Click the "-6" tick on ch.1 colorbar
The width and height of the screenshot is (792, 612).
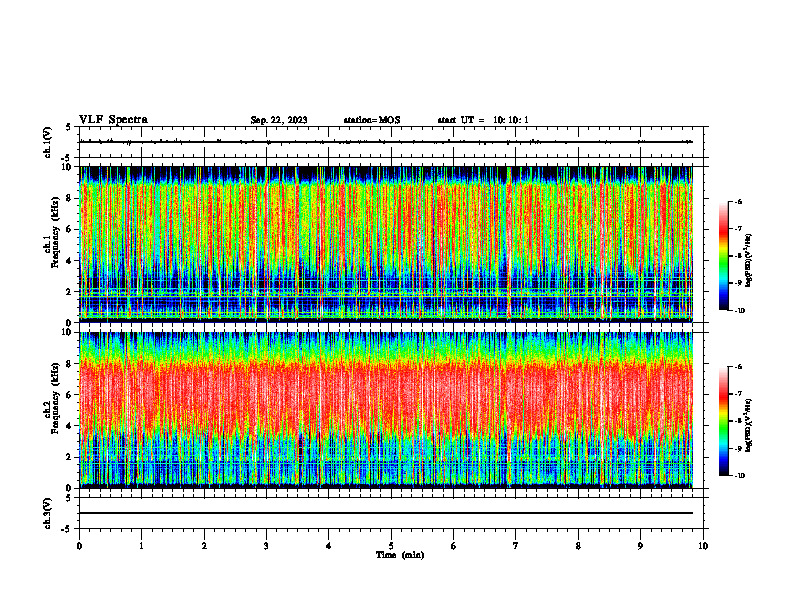(x=738, y=201)
